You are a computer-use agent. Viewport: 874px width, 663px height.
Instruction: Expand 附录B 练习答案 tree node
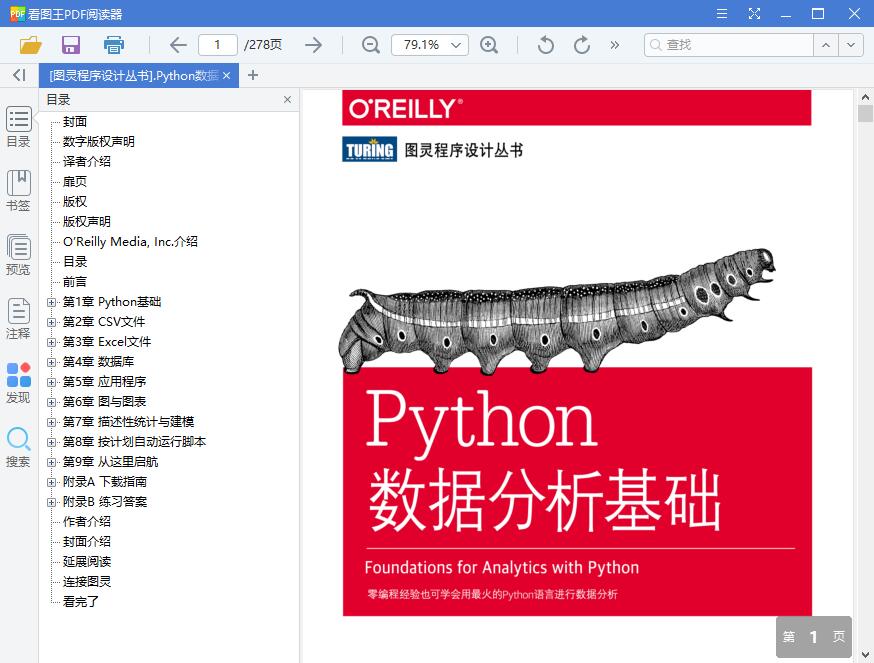[x=51, y=502]
